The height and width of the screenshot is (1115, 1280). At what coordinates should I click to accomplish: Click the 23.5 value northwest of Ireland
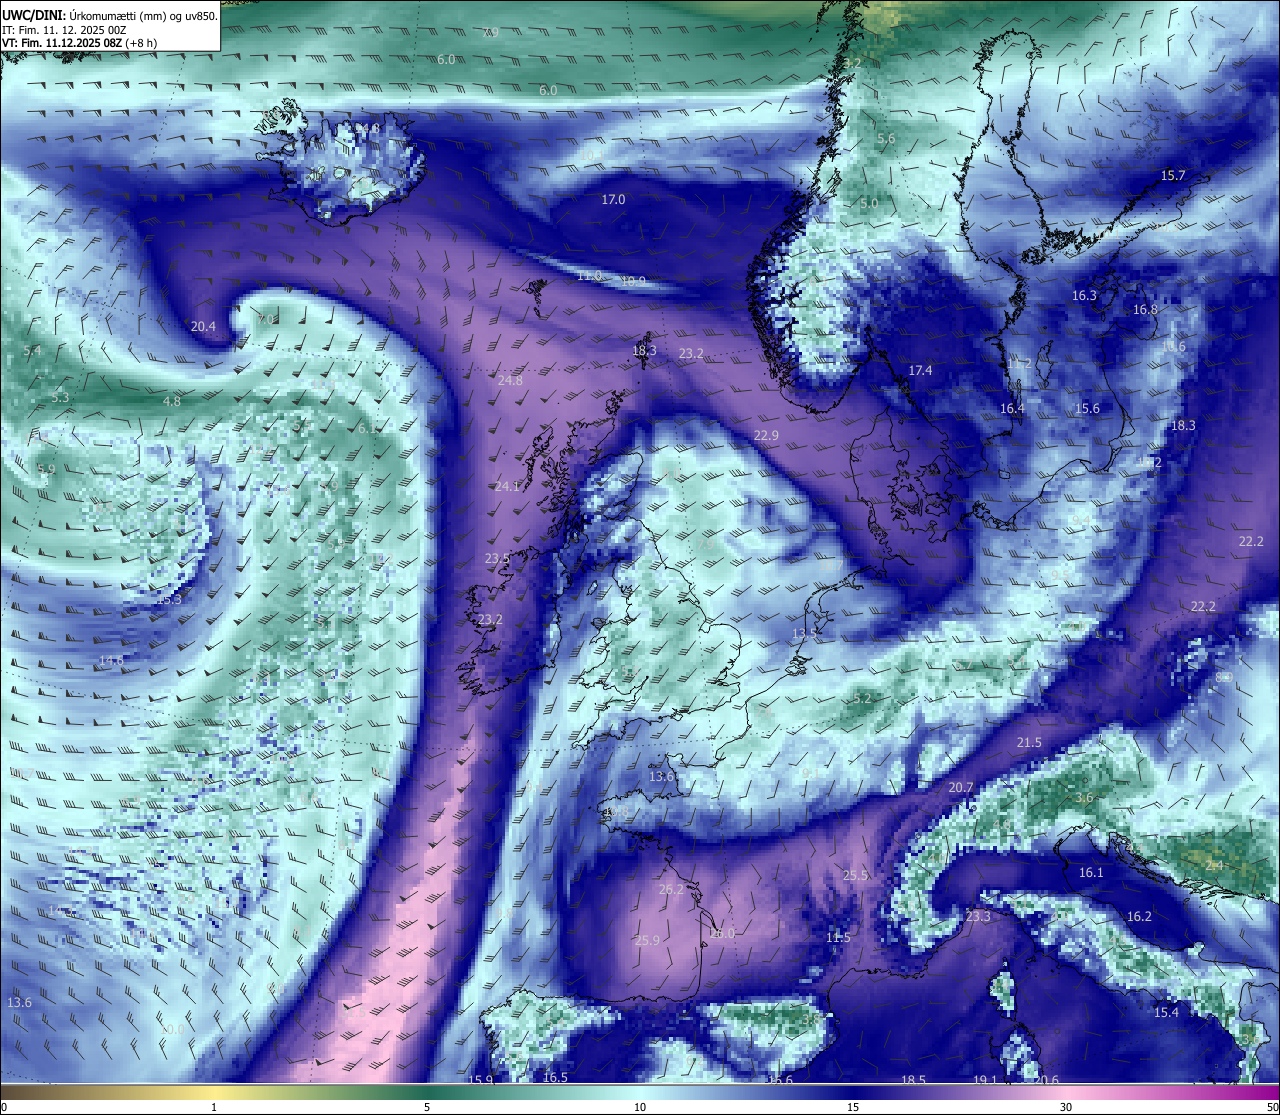pyautogui.click(x=497, y=558)
